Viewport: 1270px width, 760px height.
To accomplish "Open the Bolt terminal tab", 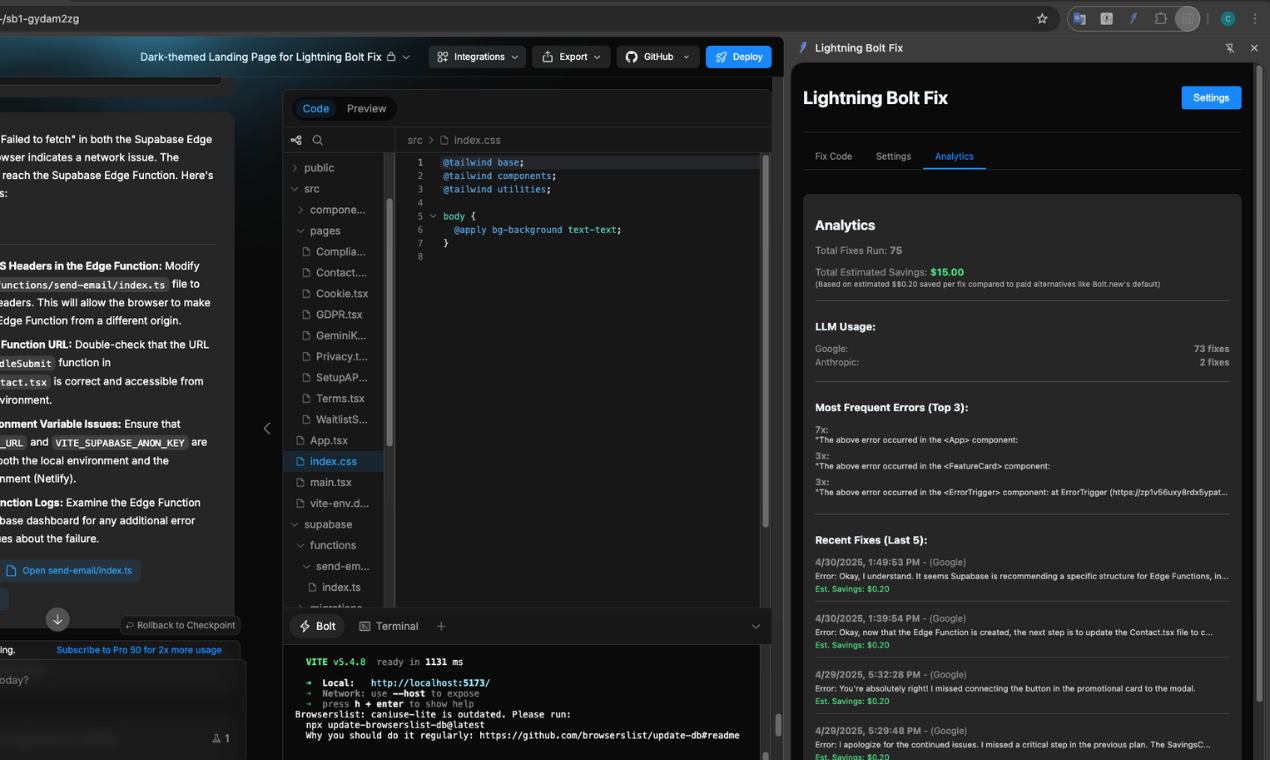I will pos(317,626).
